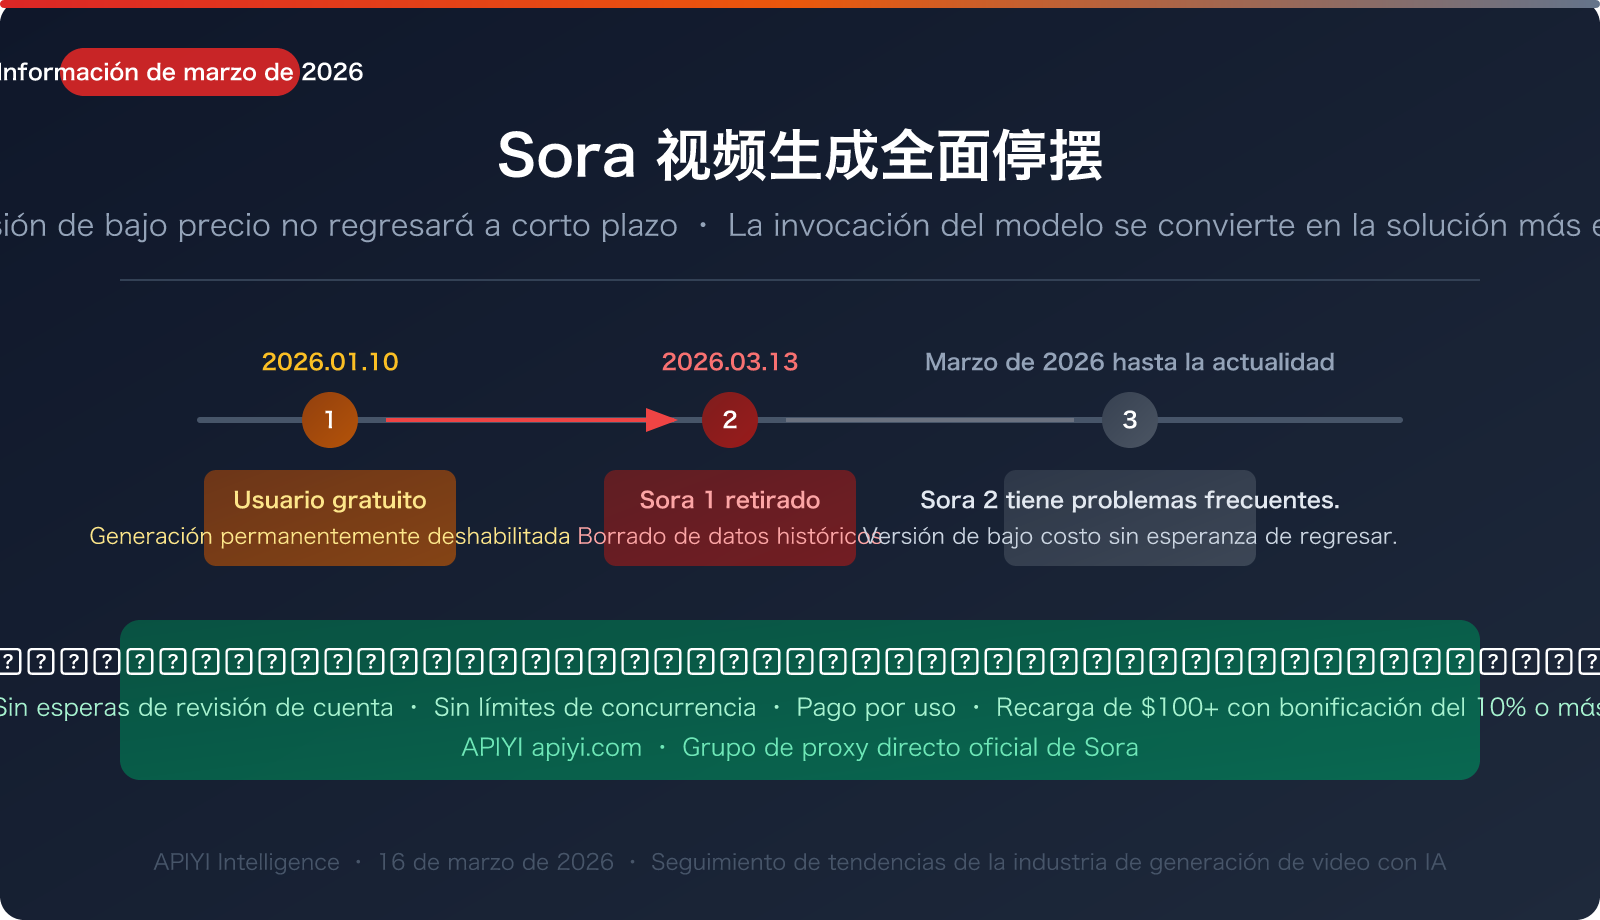Screen dimensions: 1600x920
Task: Click 'Borrado de datos históricos' text
Action: point(729,536)
